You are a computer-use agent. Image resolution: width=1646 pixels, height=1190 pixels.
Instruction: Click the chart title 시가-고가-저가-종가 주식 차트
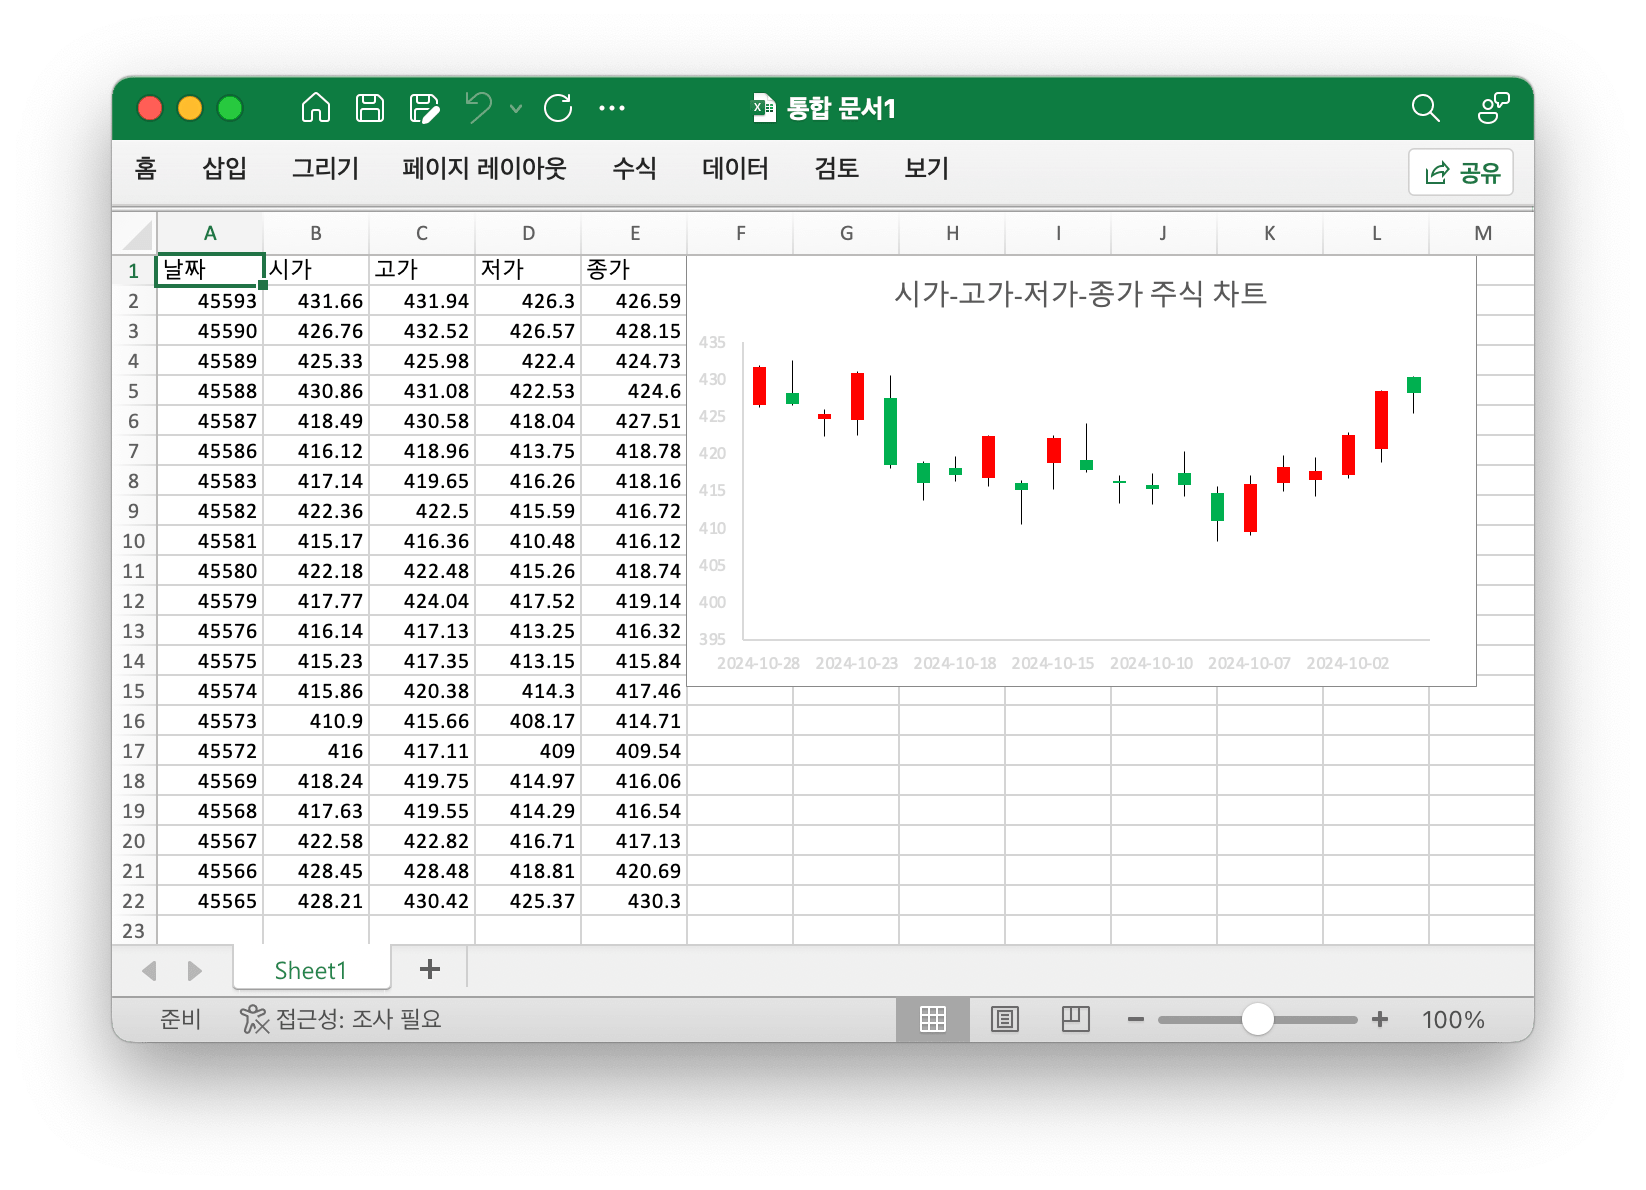[x=1080, y=294]
